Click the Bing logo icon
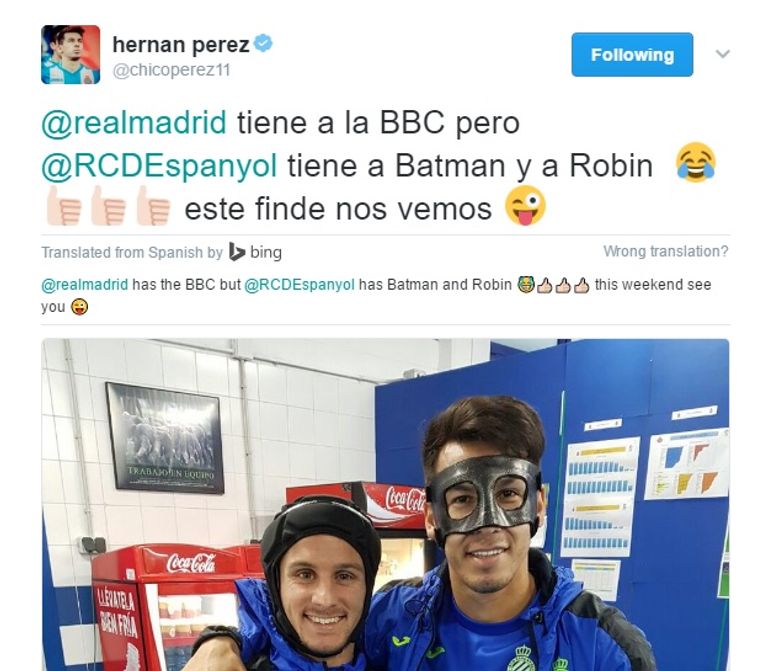Viewport: 768px width, 671px height. tap(237, 252)
